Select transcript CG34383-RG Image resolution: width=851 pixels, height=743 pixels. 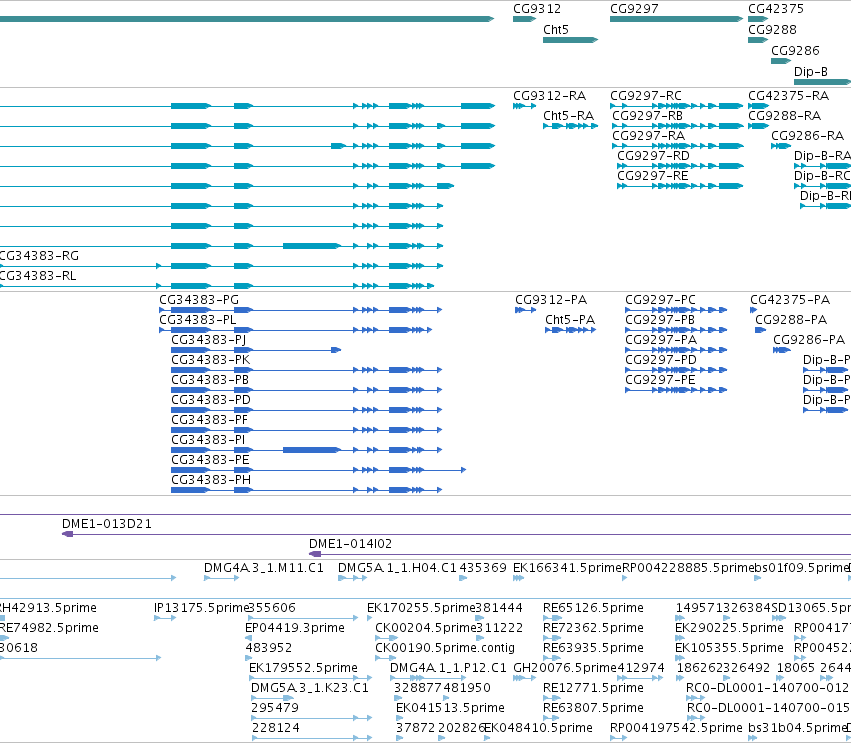tap(39, 256)
